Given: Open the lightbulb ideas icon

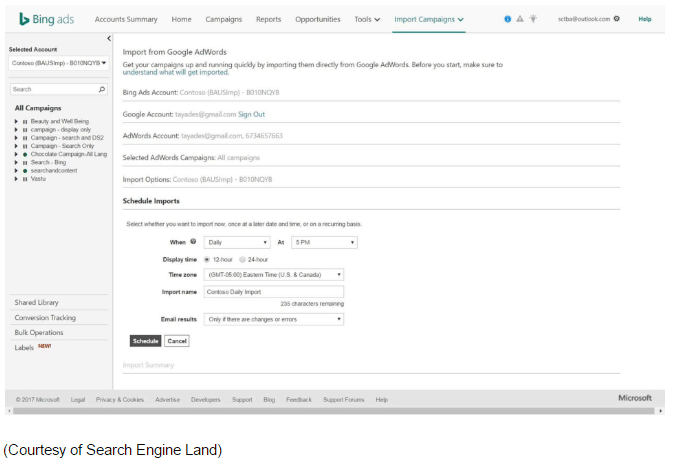Looking at the screenshot, I should click(x=533, y=19).
